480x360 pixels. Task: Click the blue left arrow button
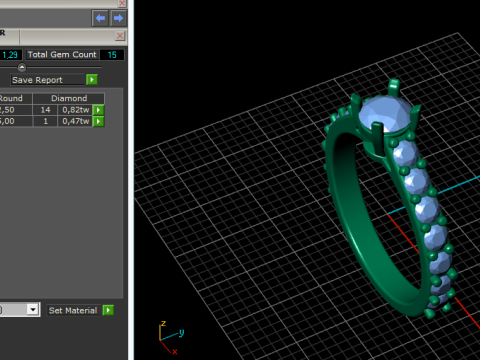[100, 18]
